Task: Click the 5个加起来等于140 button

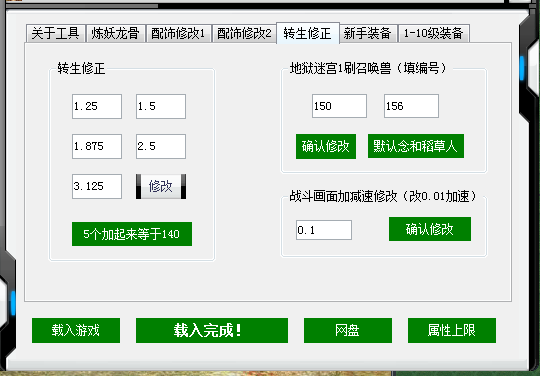Action: point(132,234)
